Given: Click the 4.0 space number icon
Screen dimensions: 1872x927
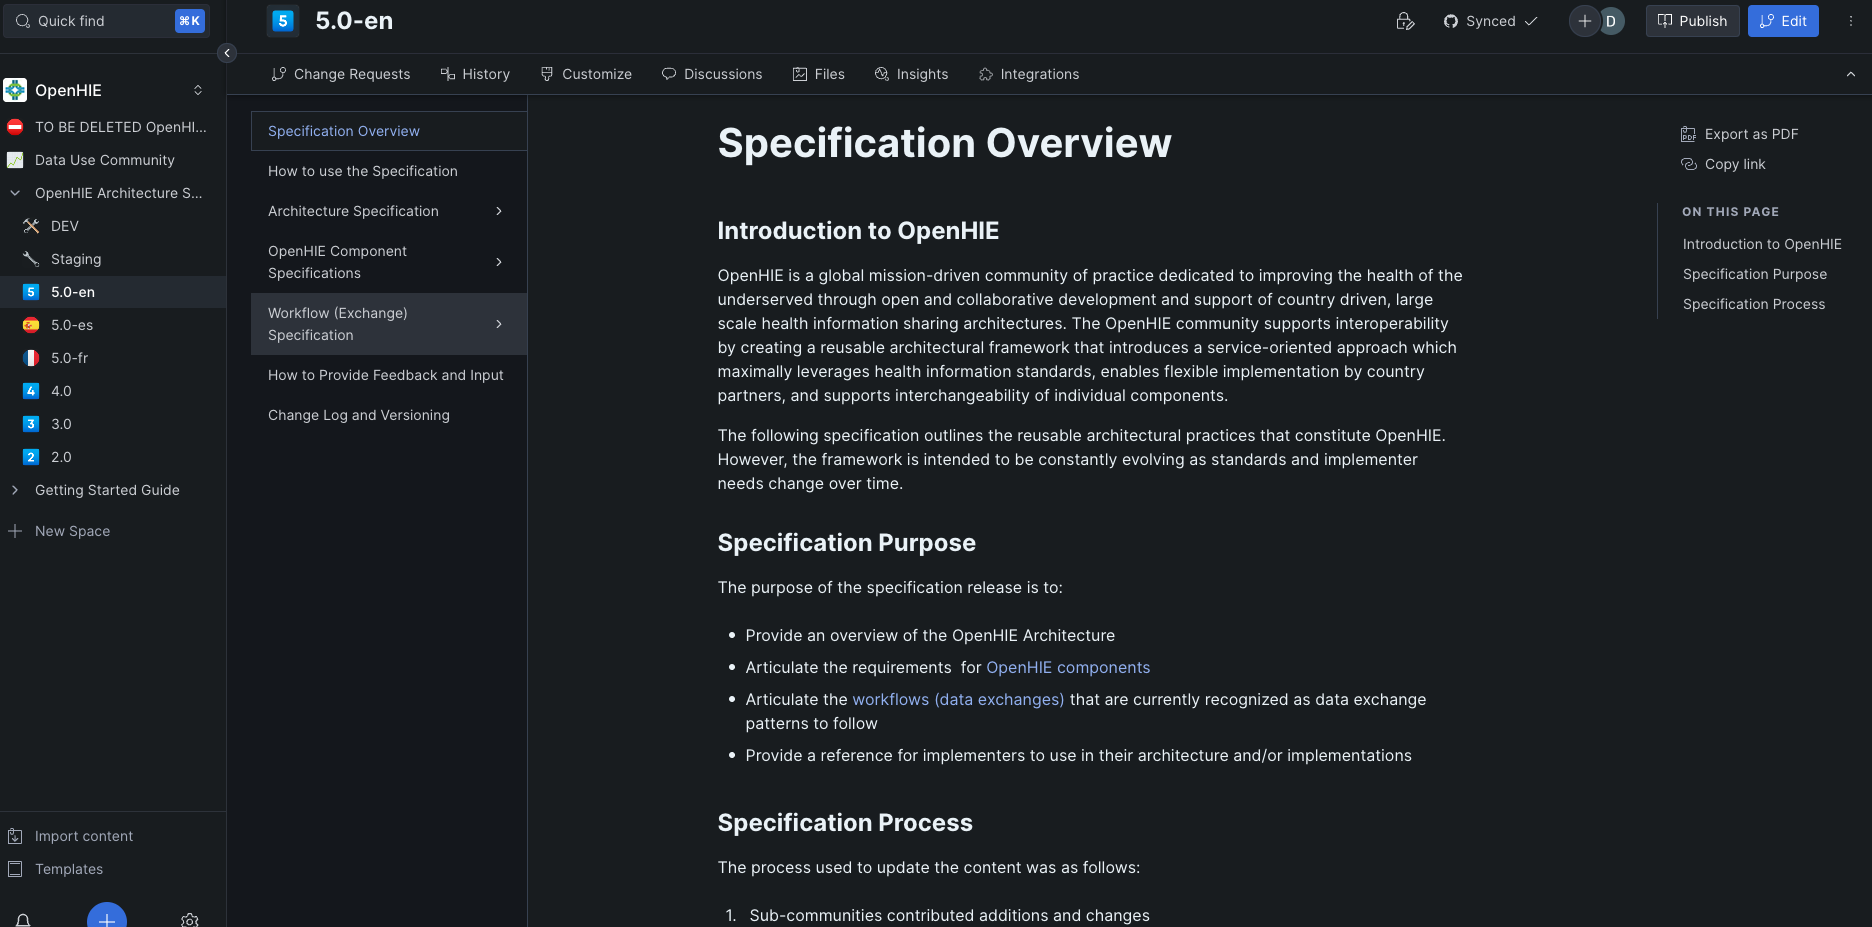Looking at the screenshot, I should click(31, 391).
